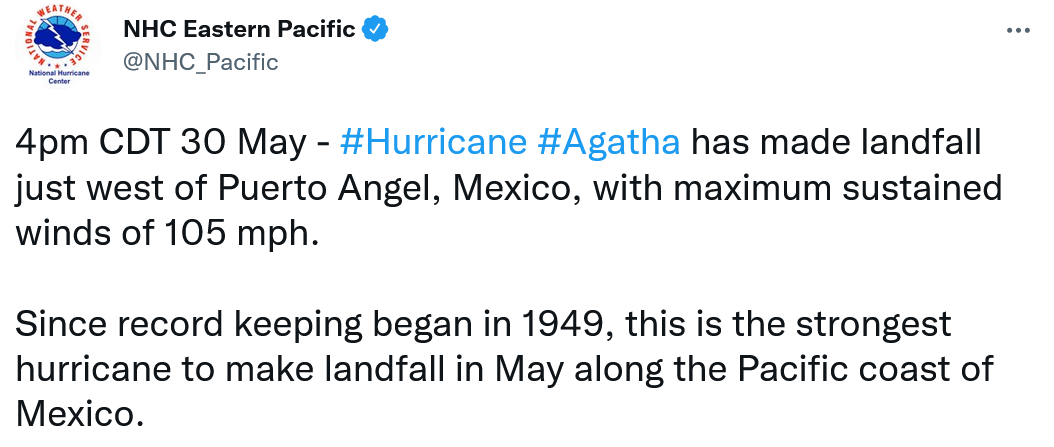This screenshot has width=1054, height=447.
Task: Open the #Hurricane hashtag link
Action: click(432, 143)
